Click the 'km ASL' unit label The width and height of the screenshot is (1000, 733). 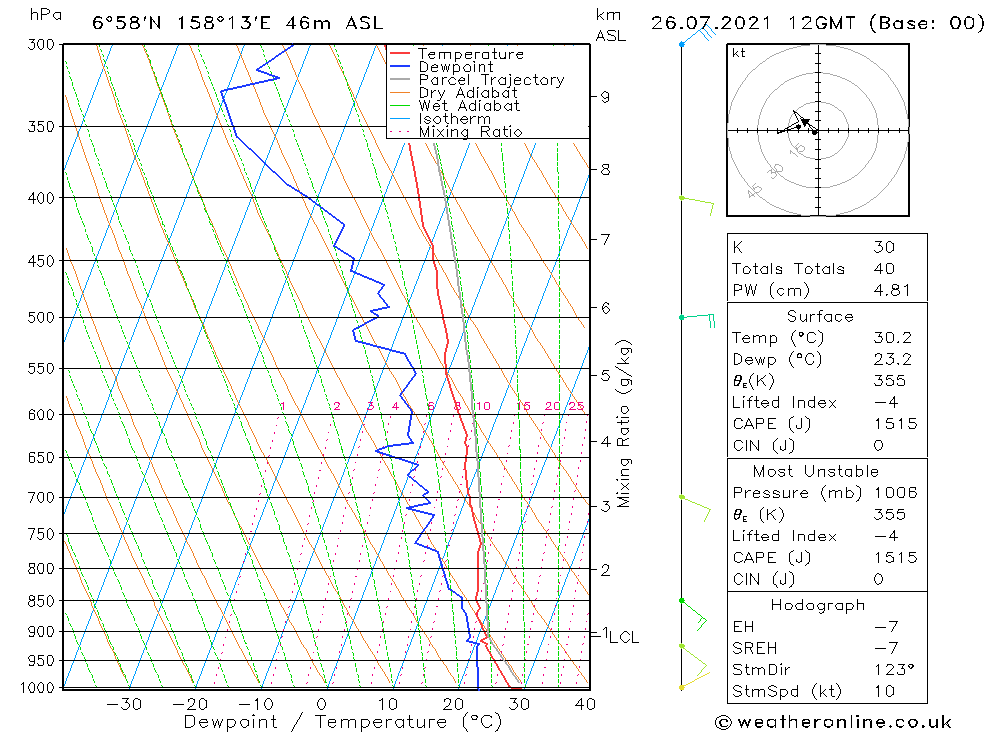pos(610,26)
